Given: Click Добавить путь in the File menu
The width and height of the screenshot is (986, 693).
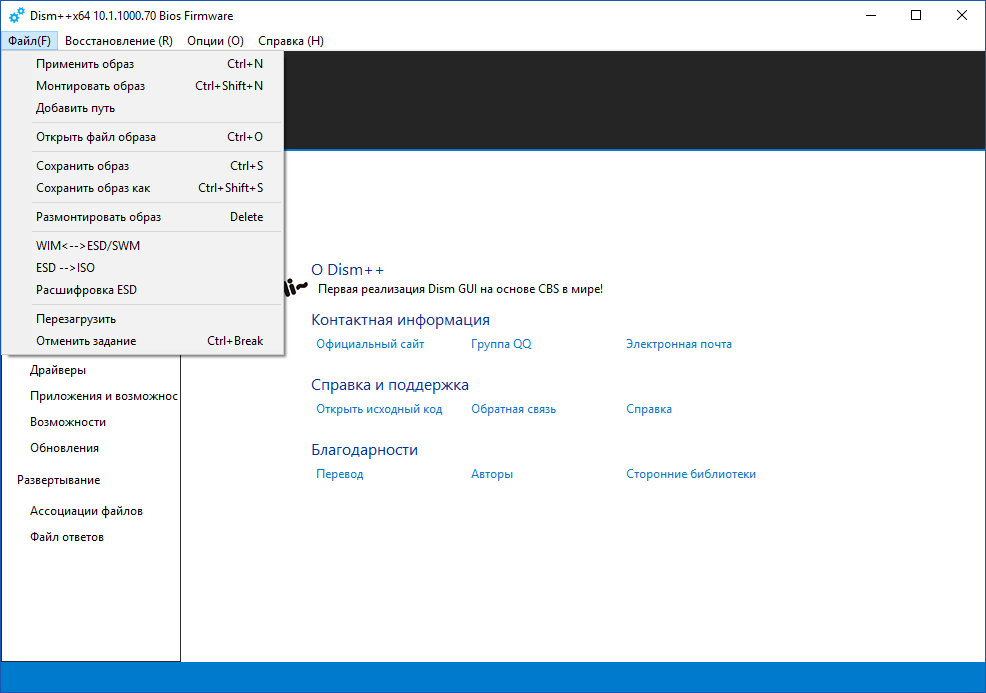Looking at the screenshot, I should pyautogui.click(x=143, y=108).
